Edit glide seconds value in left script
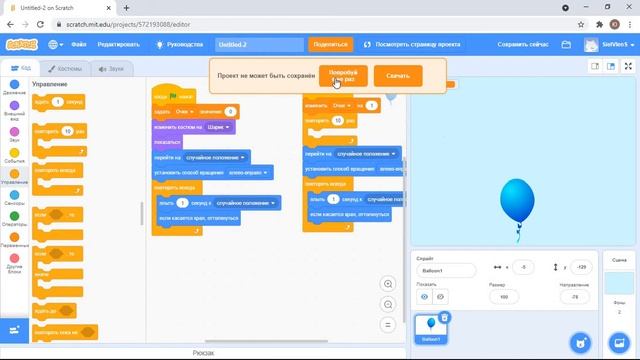640x360 pixels. tap(182, 203)
